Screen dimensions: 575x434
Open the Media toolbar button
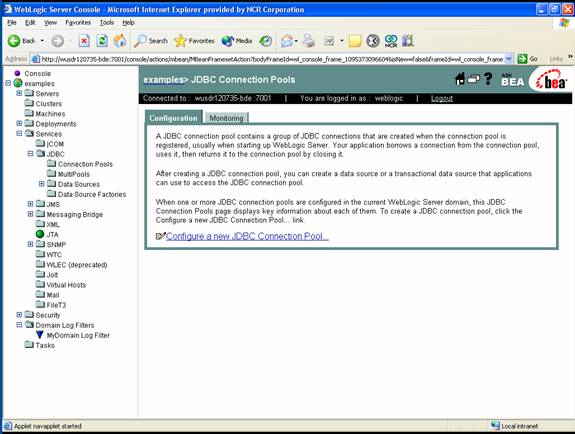[237, 41]
